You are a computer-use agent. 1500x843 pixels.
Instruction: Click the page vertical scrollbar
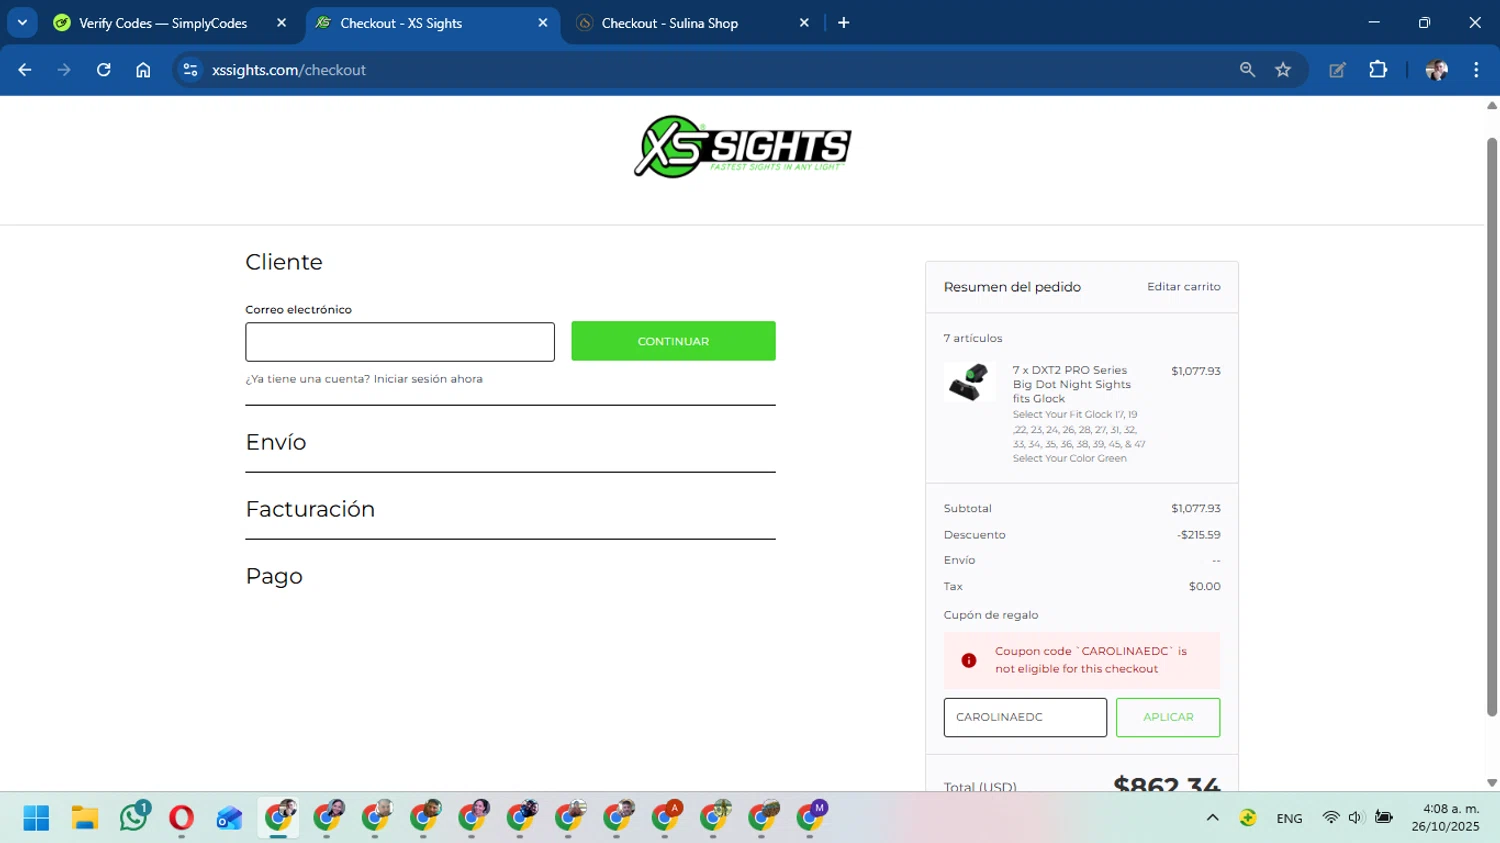(1492, 427)
